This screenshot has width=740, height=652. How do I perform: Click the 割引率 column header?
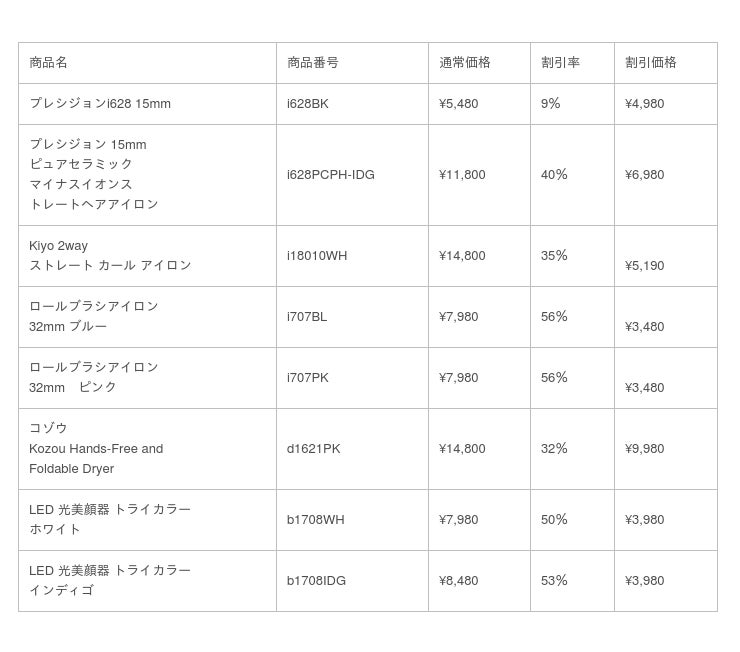click(561, 62)
